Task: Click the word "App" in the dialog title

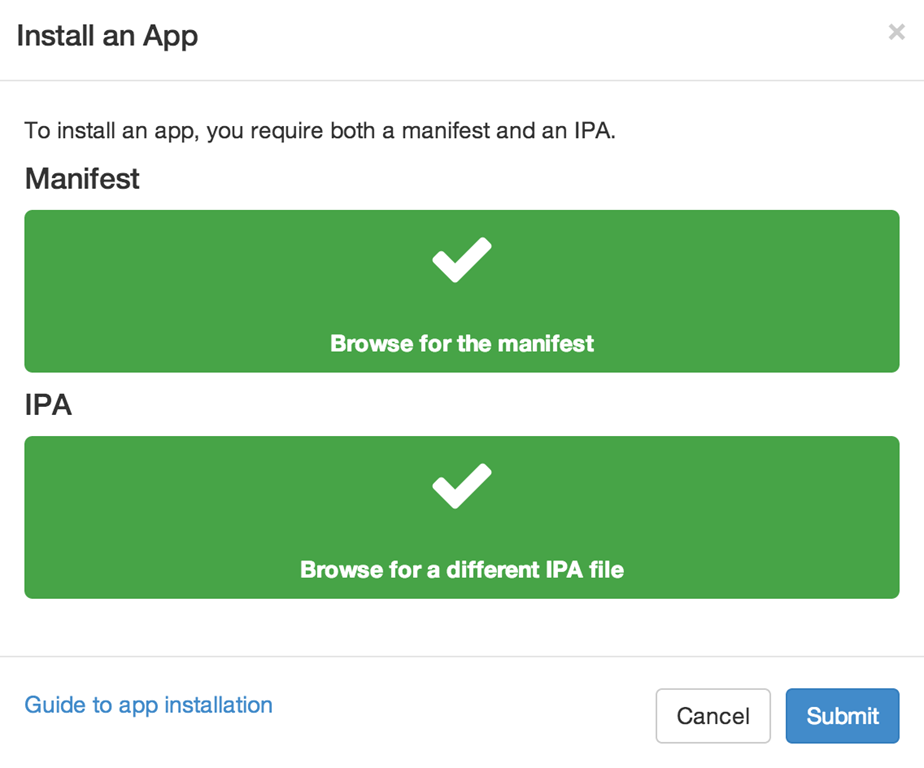Action: pos(170,37)
